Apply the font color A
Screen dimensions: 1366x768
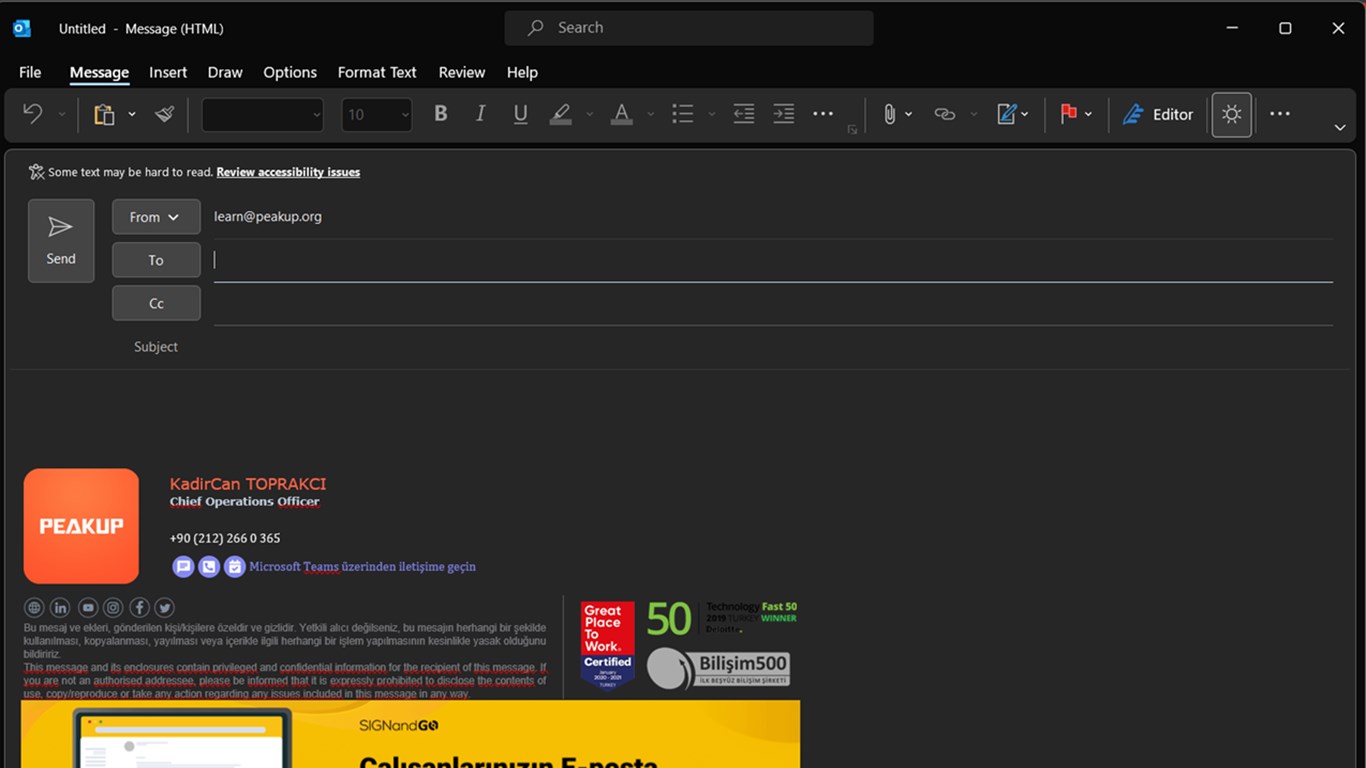point(622,114)
